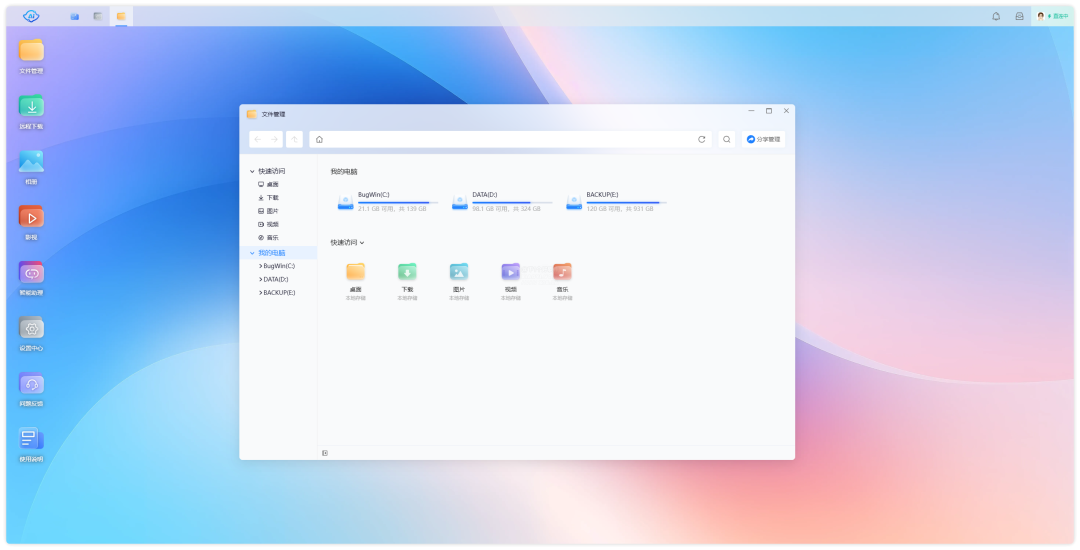This screenshot has width=1080, height=550.
Task: Click the AI logo in the top bar
Action: click(x=31, y=16)
